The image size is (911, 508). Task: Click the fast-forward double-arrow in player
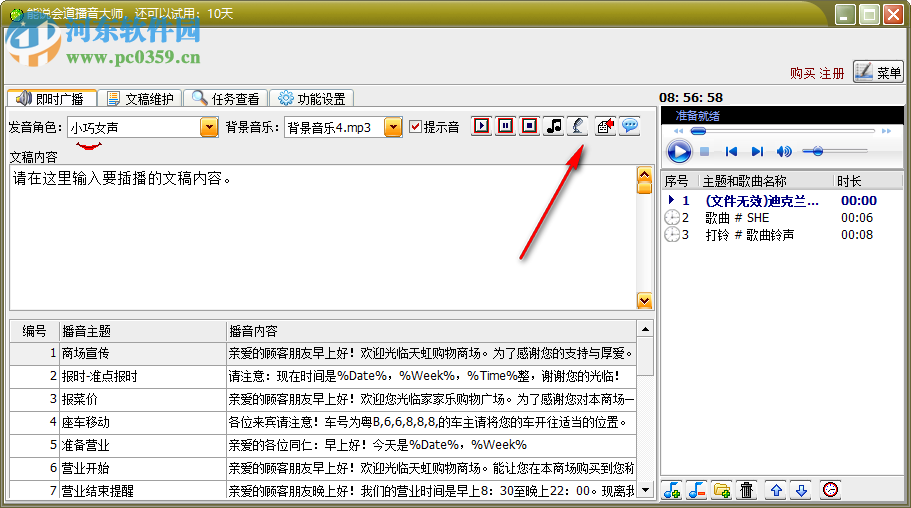point(886,131)
